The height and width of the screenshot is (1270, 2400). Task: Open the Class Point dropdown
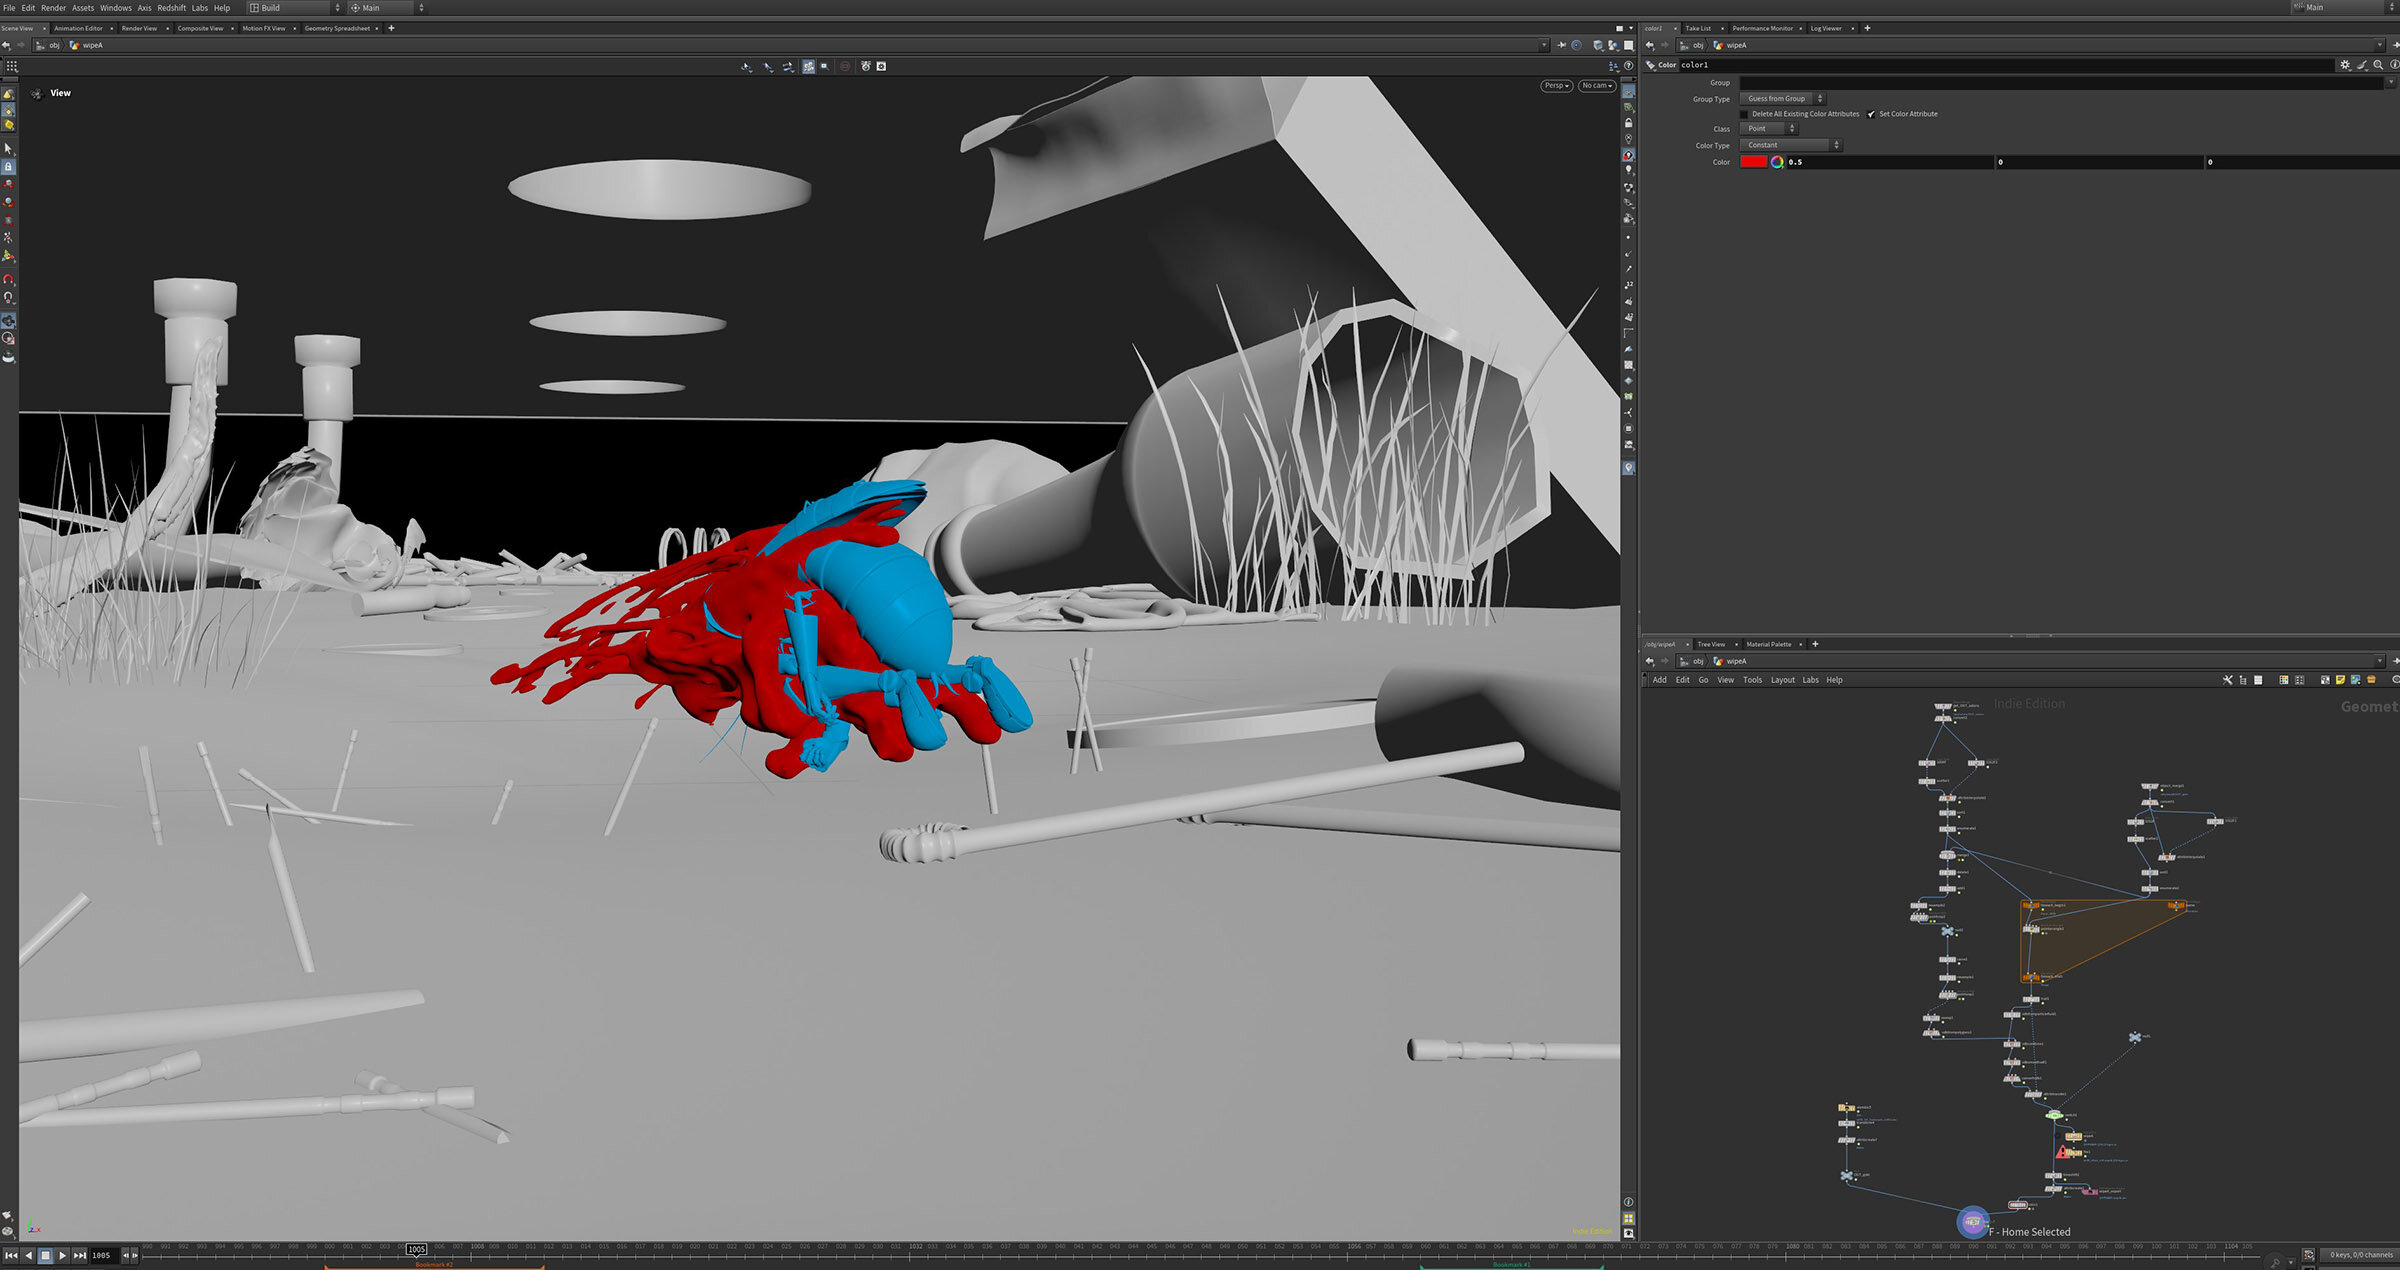point(1768,129)
